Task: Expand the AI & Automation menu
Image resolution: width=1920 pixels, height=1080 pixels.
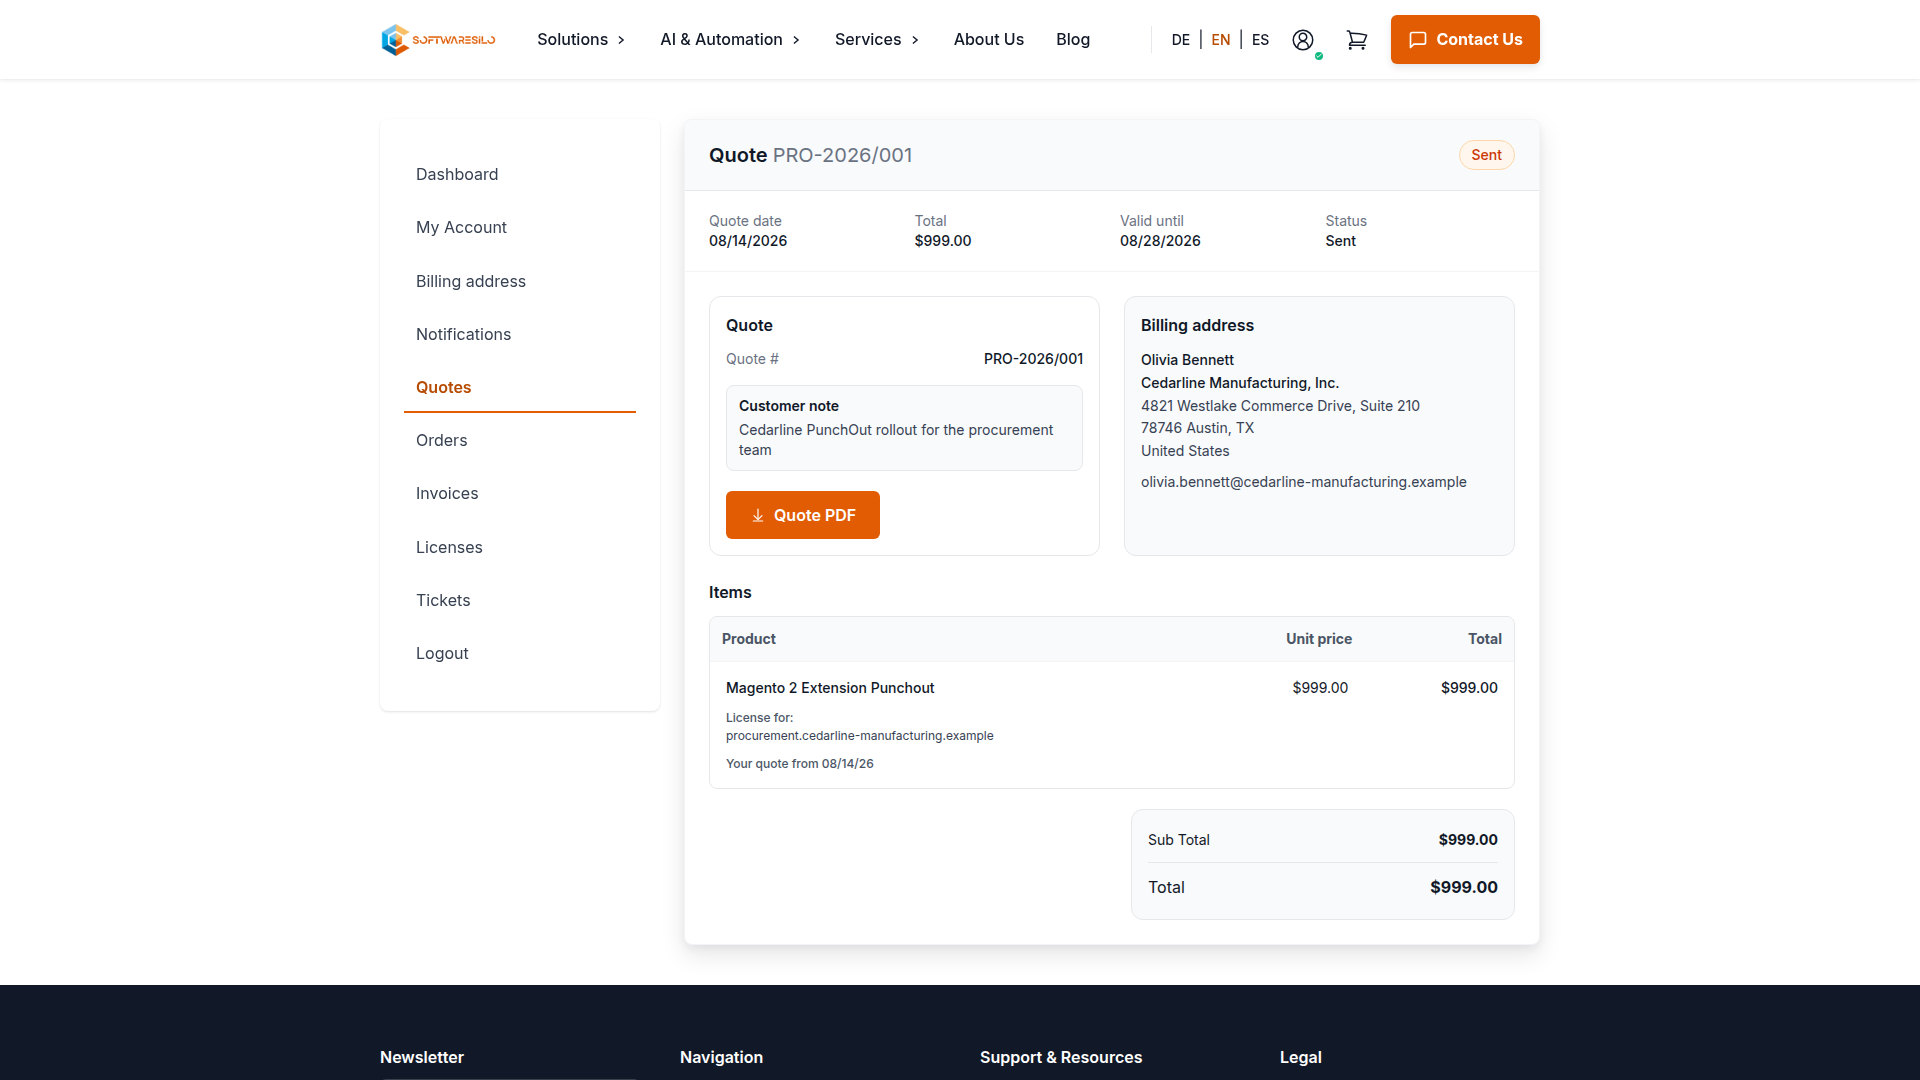Action: point(730,40)
